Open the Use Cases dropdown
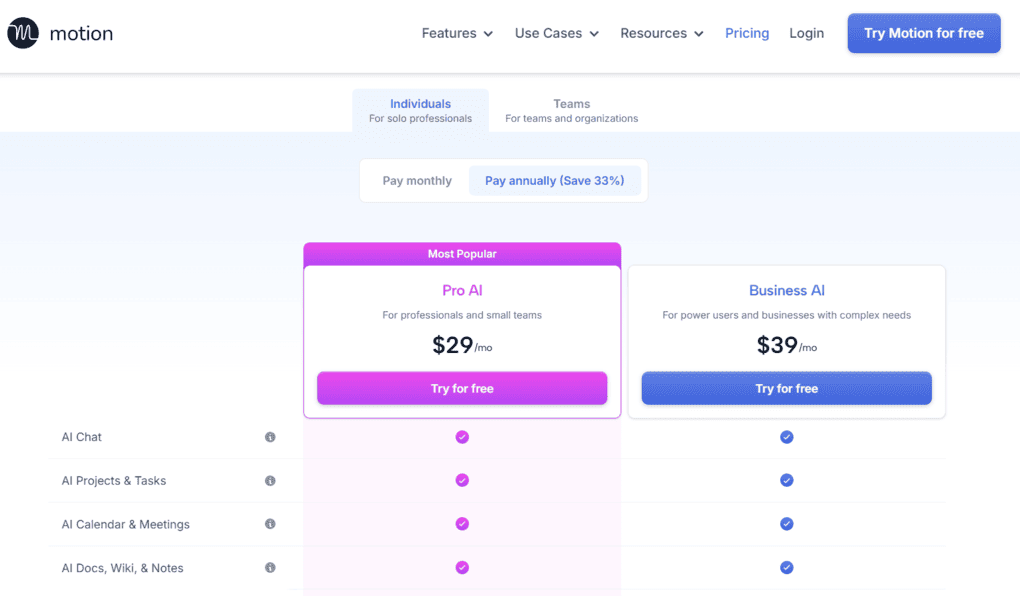Viewport: 1020px width, 596px height. coord(556,33)
